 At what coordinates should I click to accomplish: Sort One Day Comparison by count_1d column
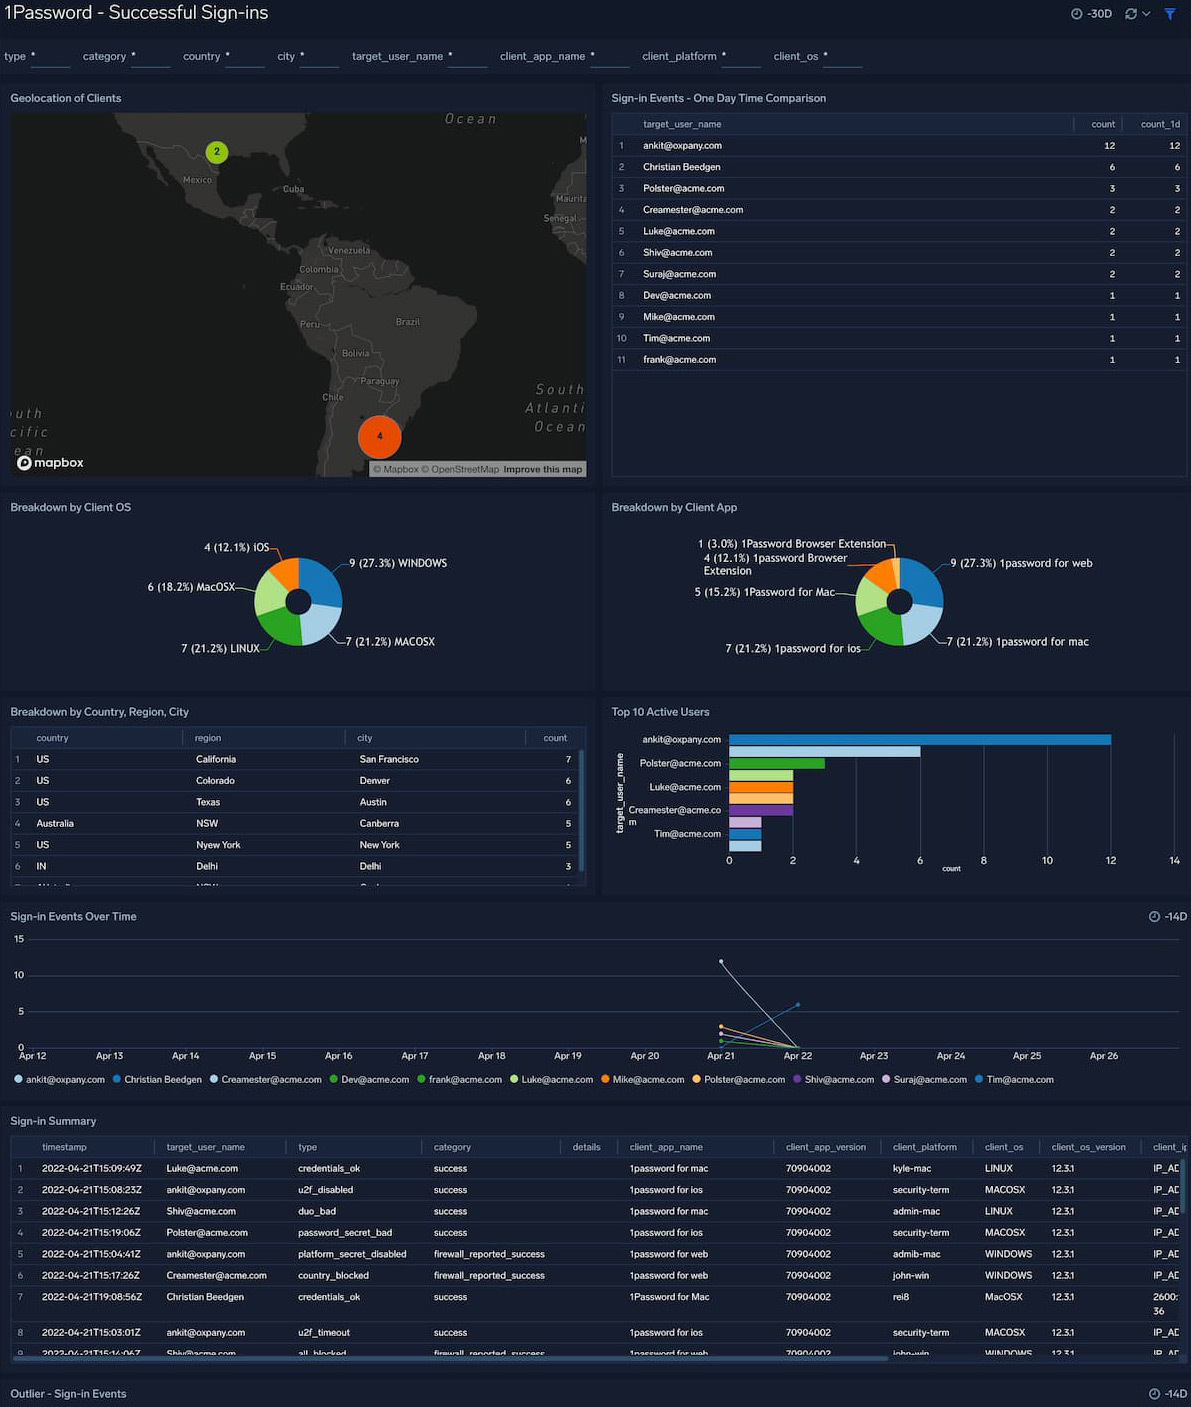coord(1160,124)
